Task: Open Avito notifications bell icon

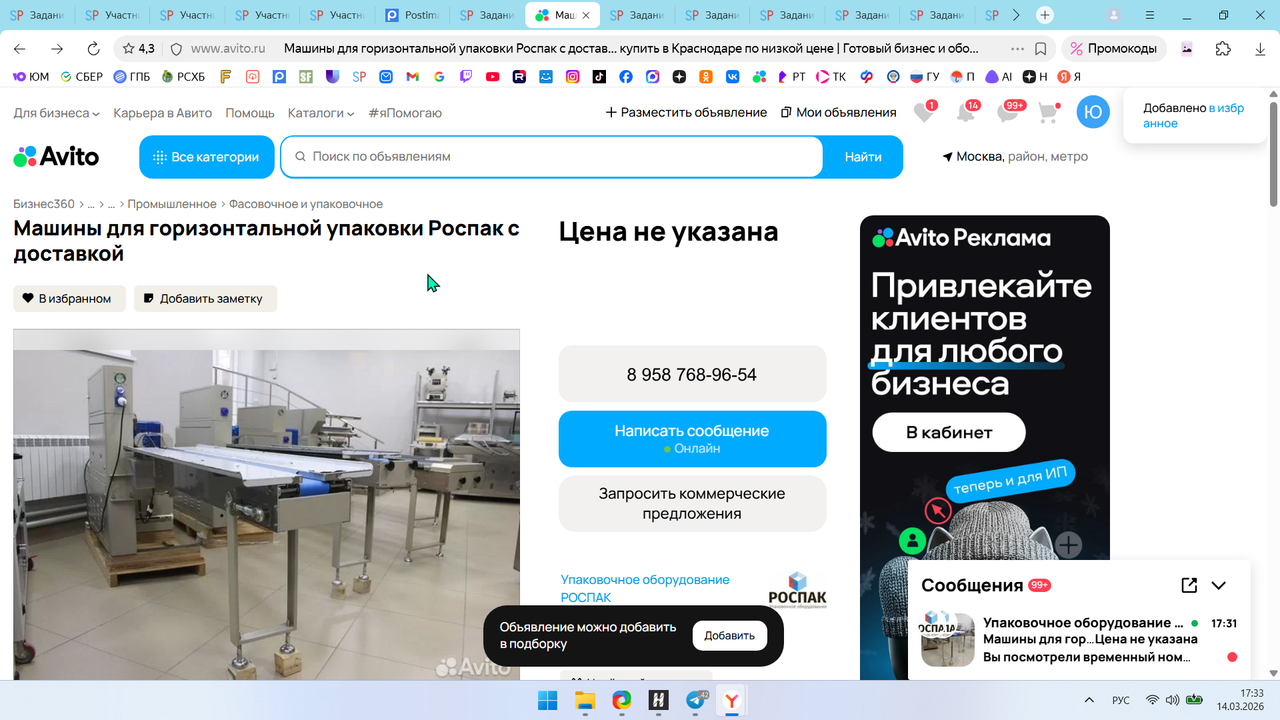Action: 966,113
